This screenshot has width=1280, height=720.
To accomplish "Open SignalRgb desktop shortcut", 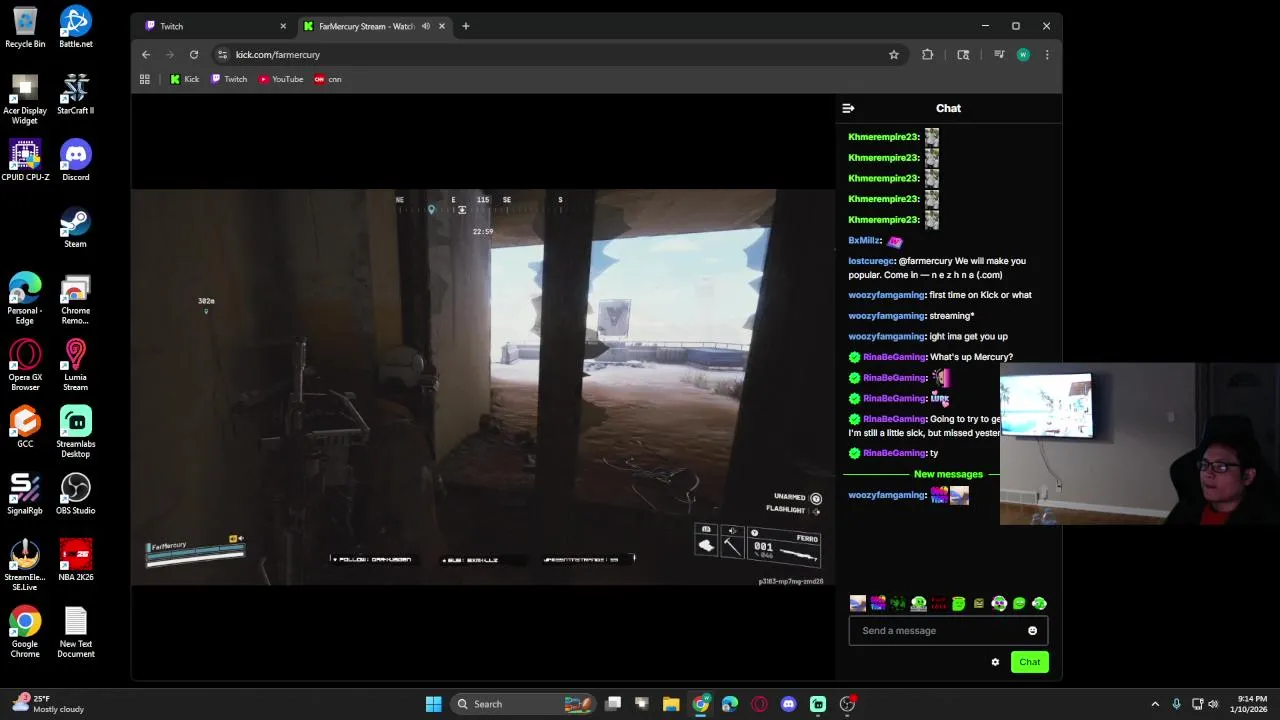I will pos(25,494).
